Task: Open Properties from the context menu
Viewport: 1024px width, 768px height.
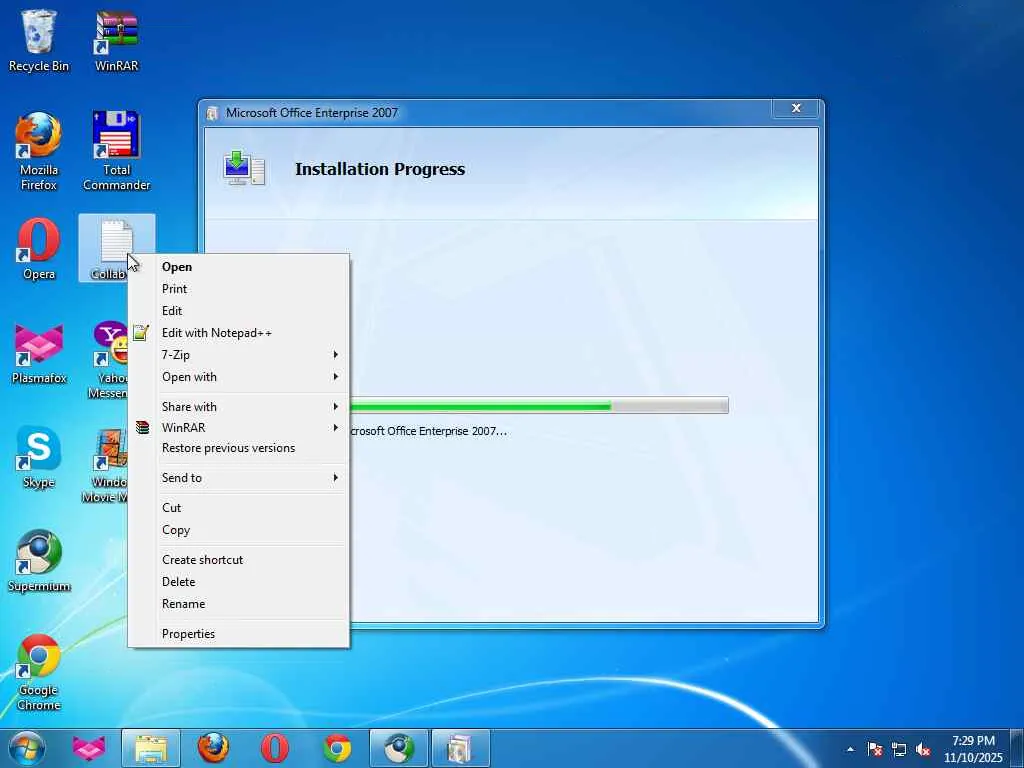Action: (x=238, y=633)
